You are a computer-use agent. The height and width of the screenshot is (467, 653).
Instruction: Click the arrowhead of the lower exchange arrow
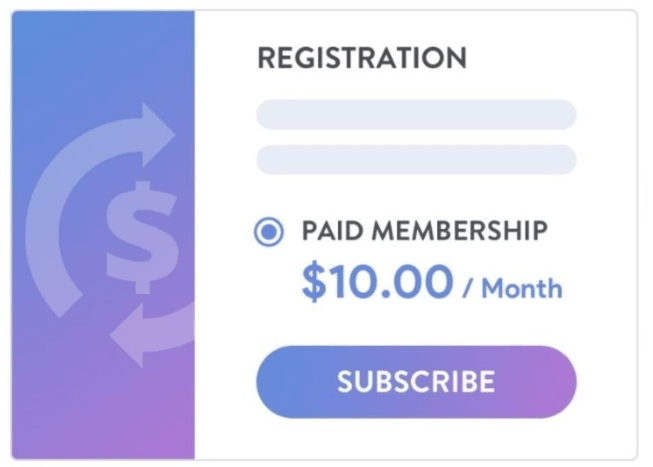(x=127, y=335)
